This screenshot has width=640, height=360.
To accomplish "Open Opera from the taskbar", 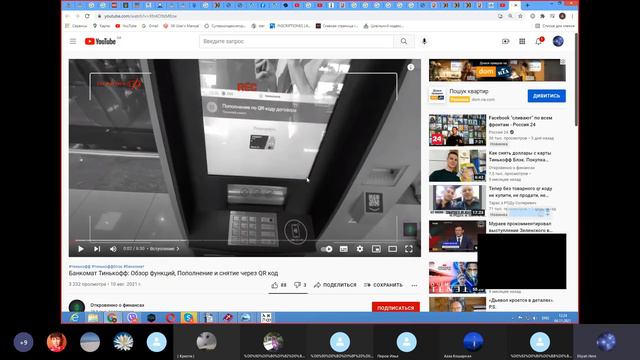I will [170, 318].
